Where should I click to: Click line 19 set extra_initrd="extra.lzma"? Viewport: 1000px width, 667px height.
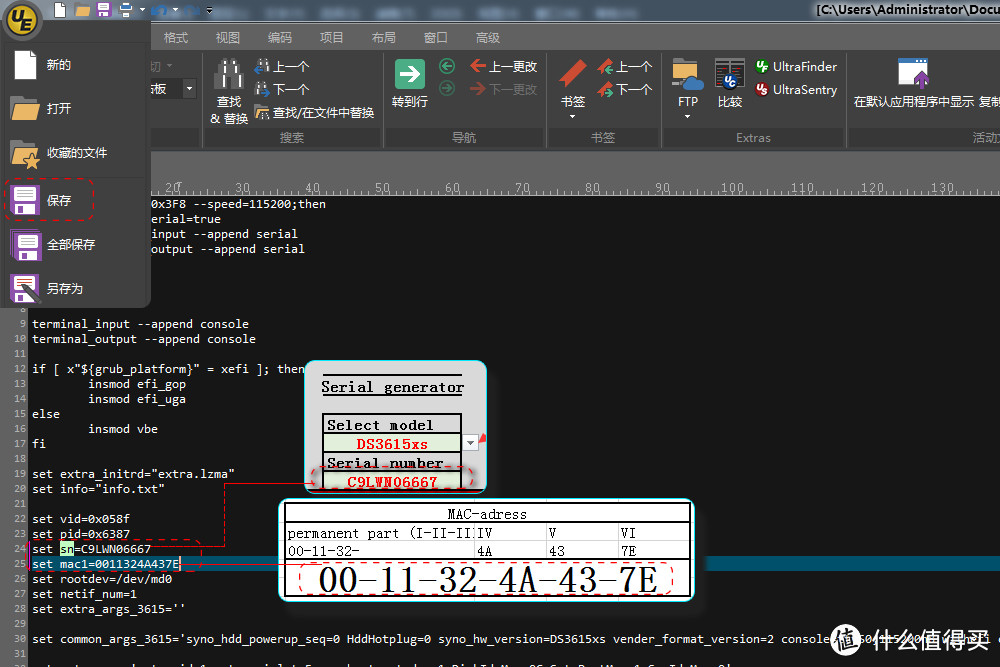[x=133, y=474]
